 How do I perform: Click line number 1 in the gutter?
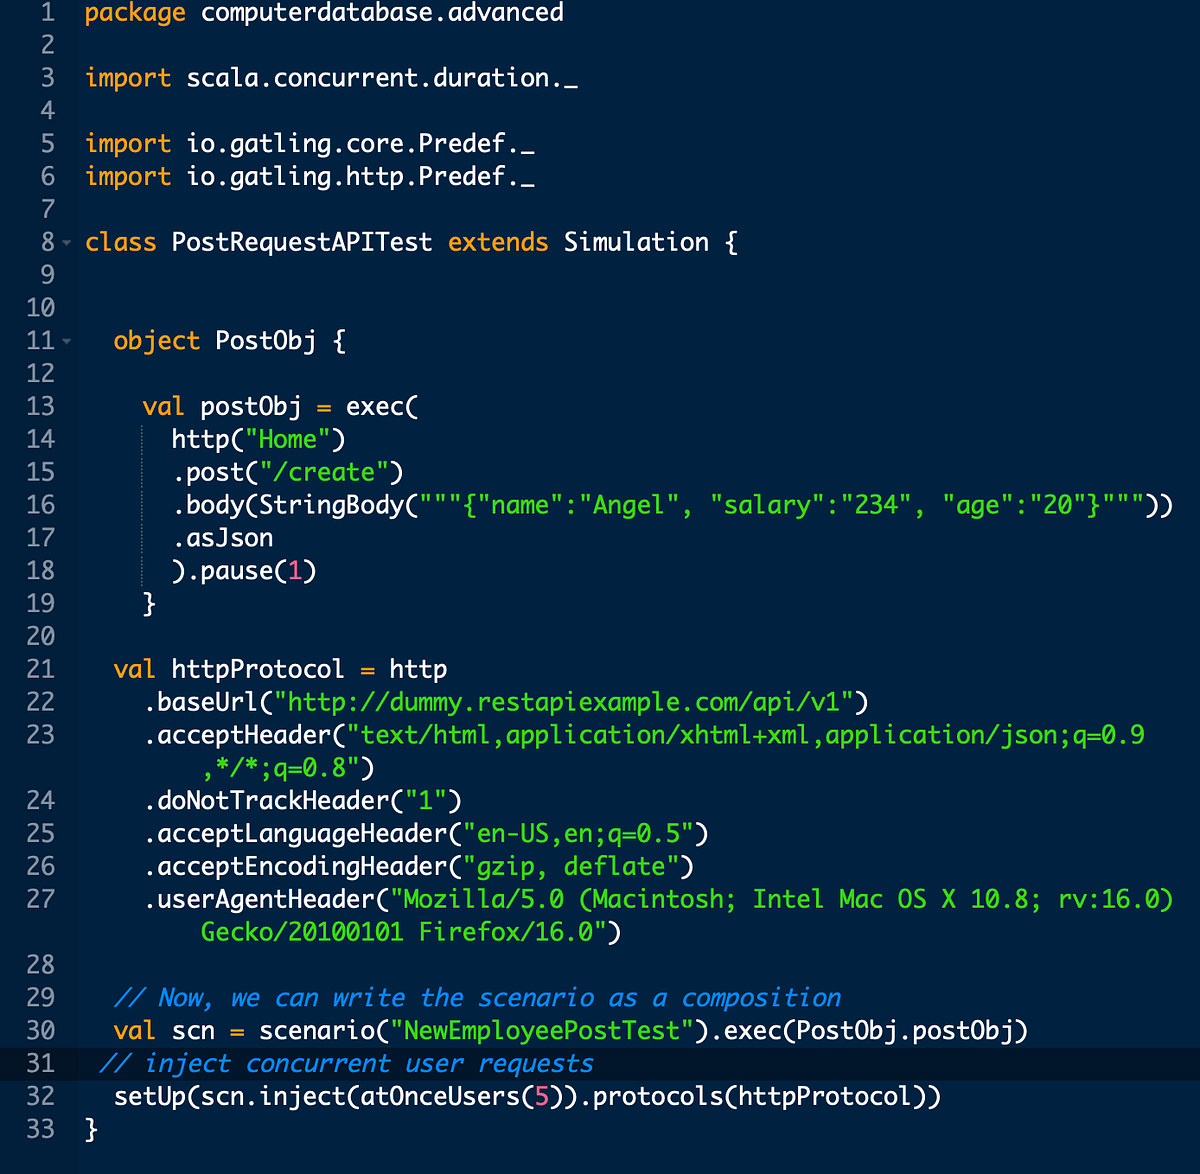(x=46, y=13)
